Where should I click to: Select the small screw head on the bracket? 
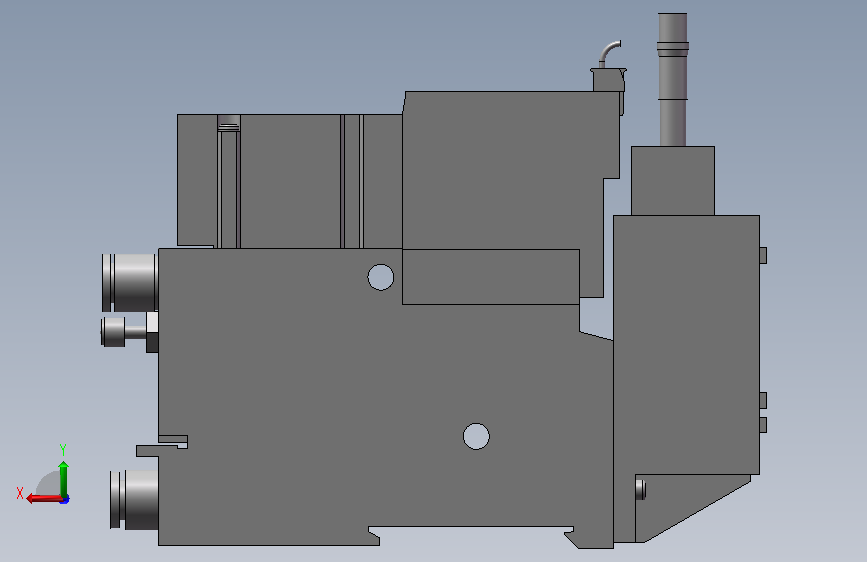click(x=640, y=490)
